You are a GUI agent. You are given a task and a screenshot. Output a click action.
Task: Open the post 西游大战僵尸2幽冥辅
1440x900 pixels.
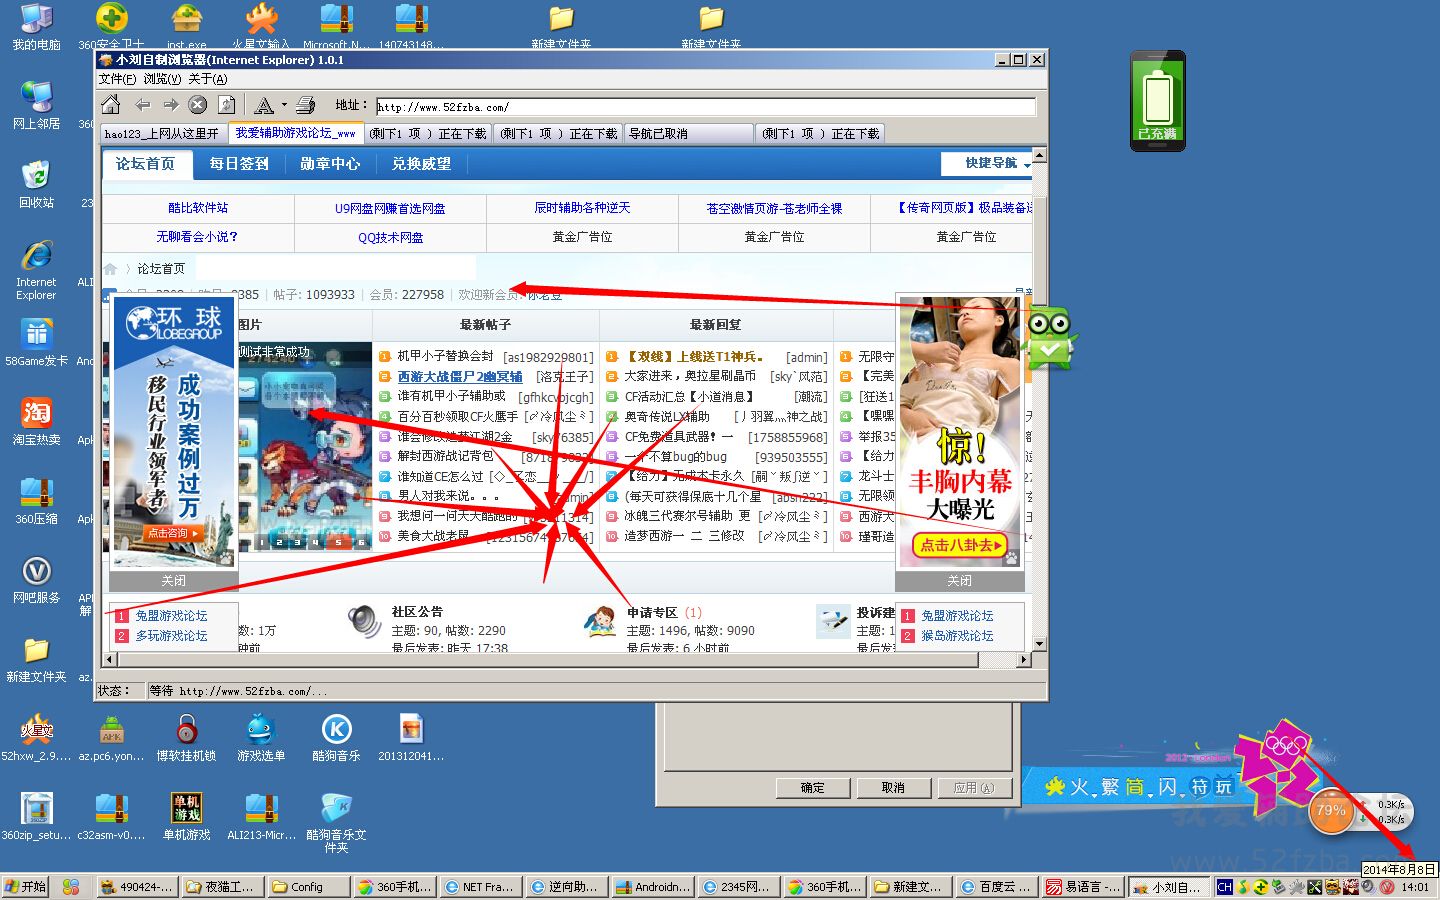coord(460,377)
